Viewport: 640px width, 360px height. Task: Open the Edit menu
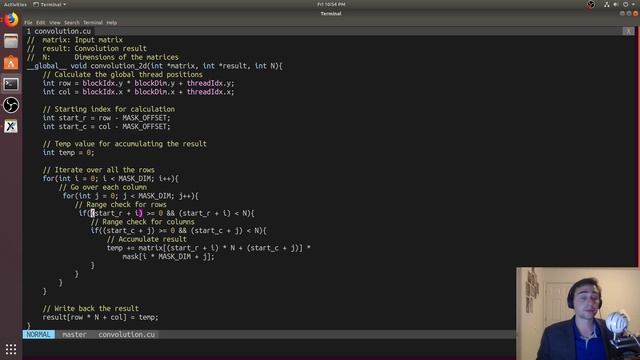40,23
